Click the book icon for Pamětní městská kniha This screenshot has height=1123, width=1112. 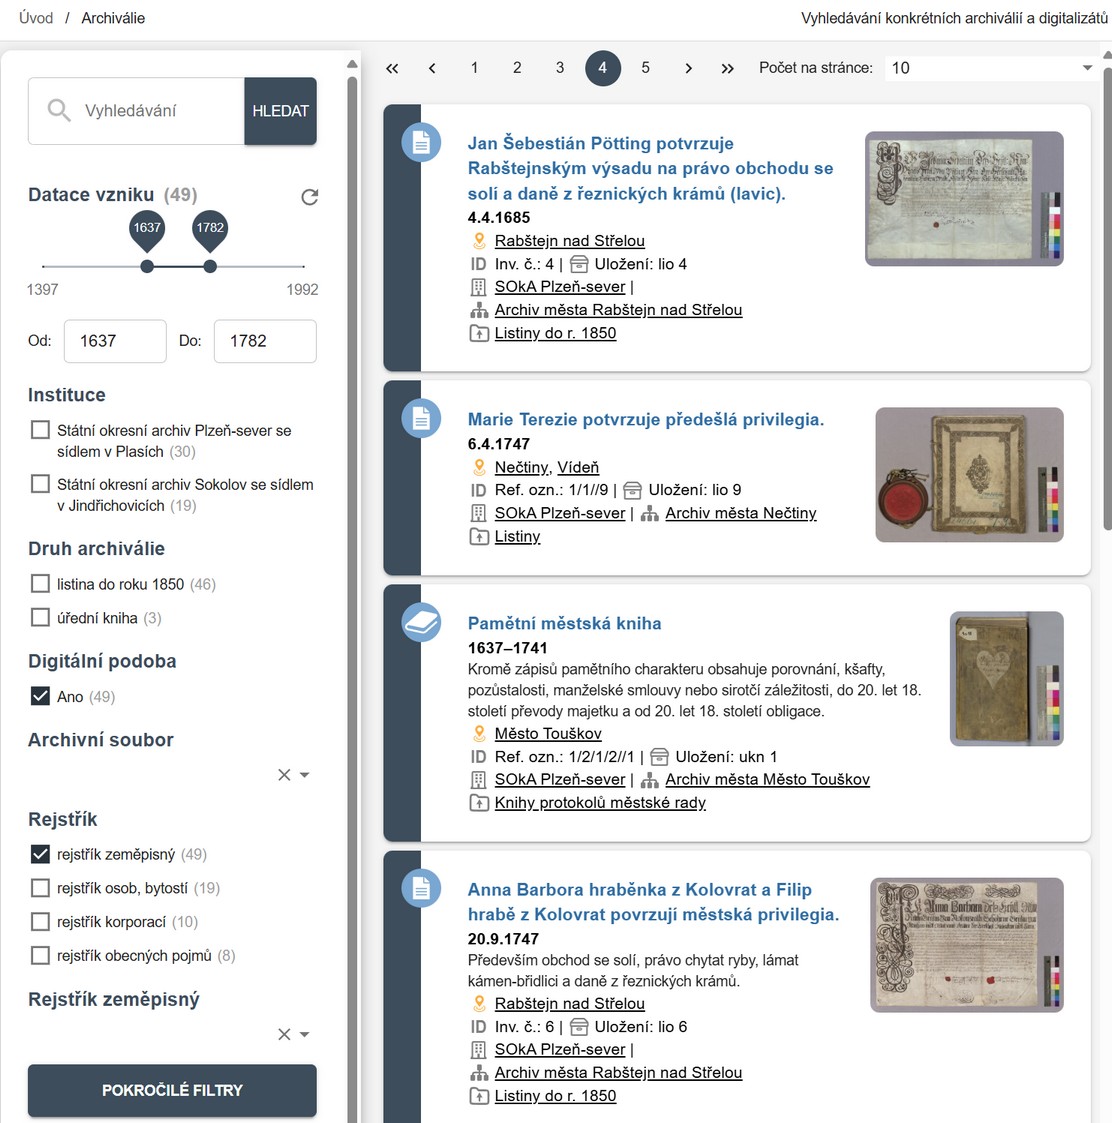pos(421,623)
